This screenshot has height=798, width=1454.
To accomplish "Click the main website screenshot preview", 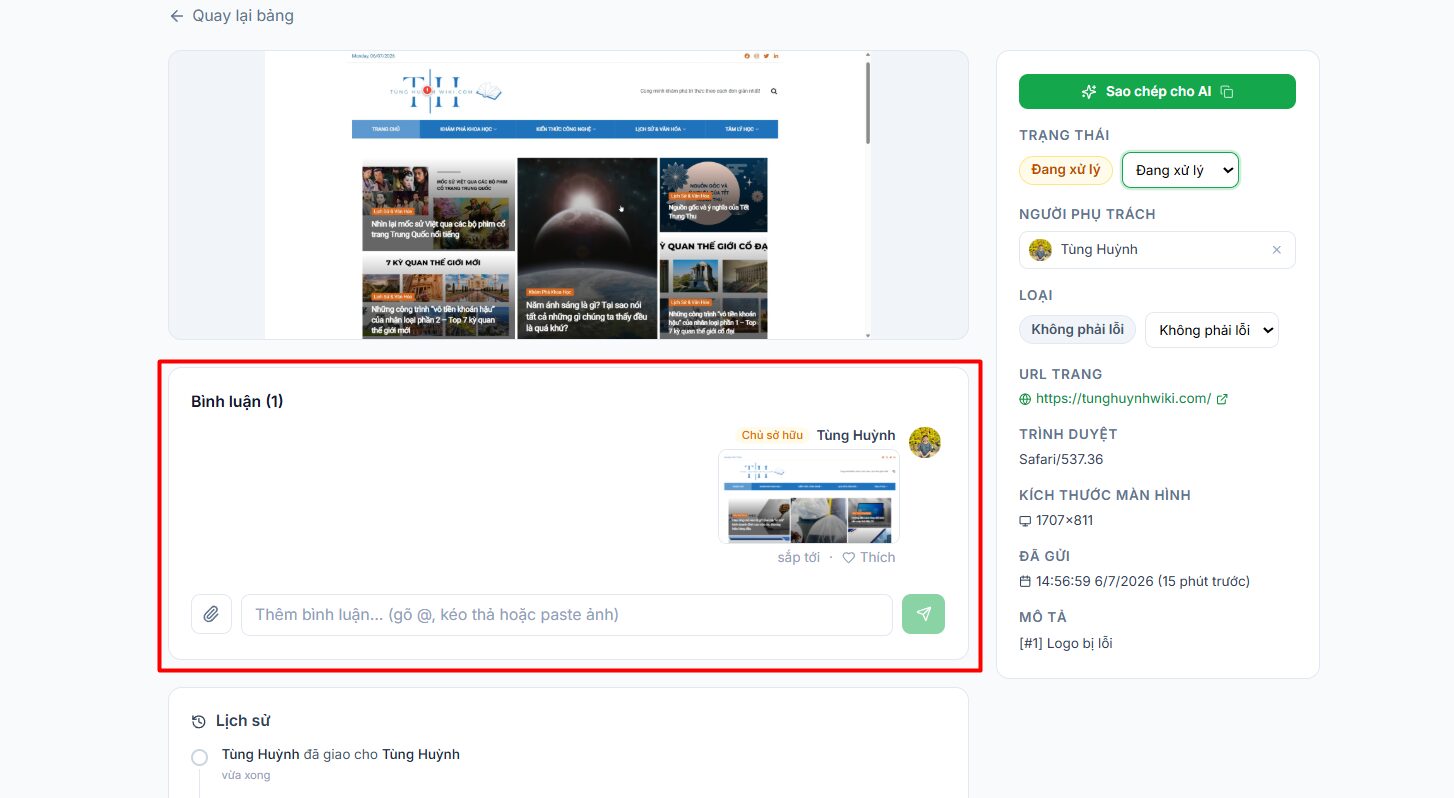I will [x=568, y=195].
